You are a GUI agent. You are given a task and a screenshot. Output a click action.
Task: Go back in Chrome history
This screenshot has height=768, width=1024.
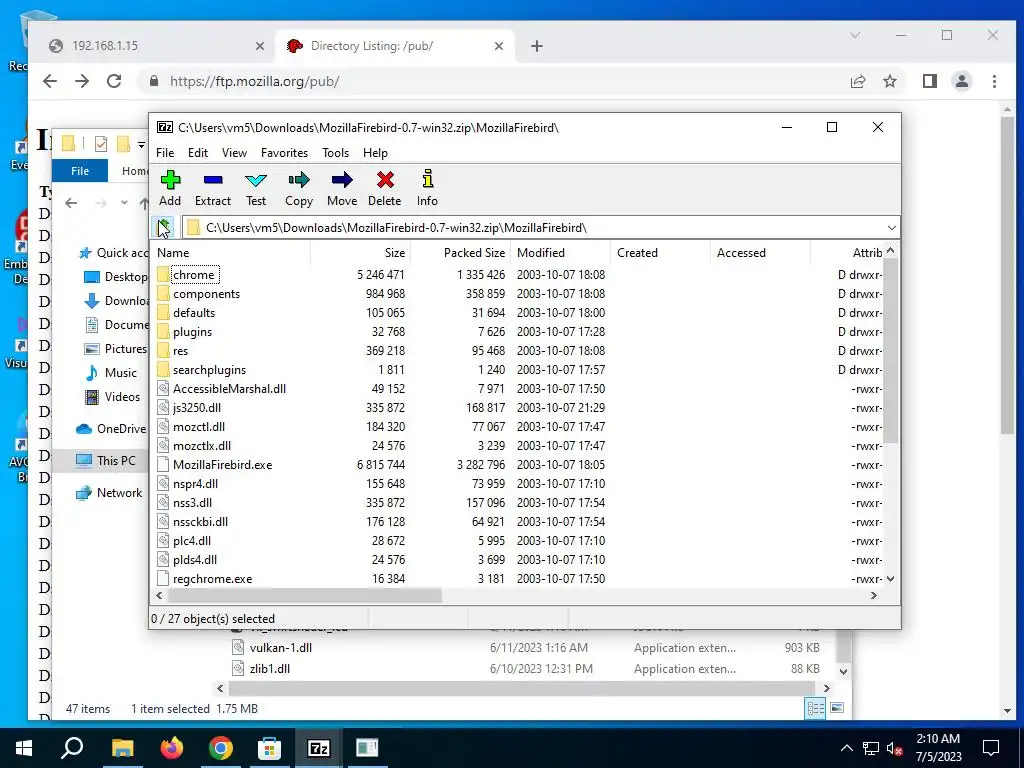coord(50,81)
